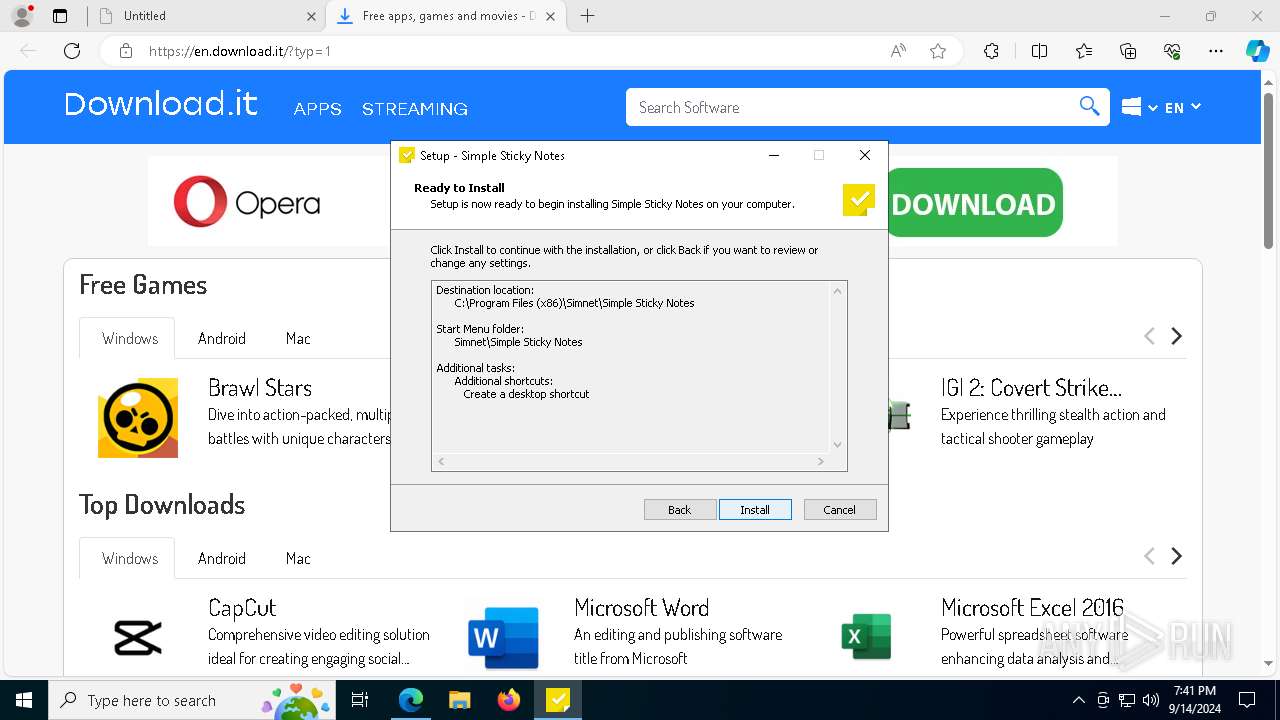Click the site info lock icon
This screenshot has width=1280, height=720.
(x=126, y=51)
